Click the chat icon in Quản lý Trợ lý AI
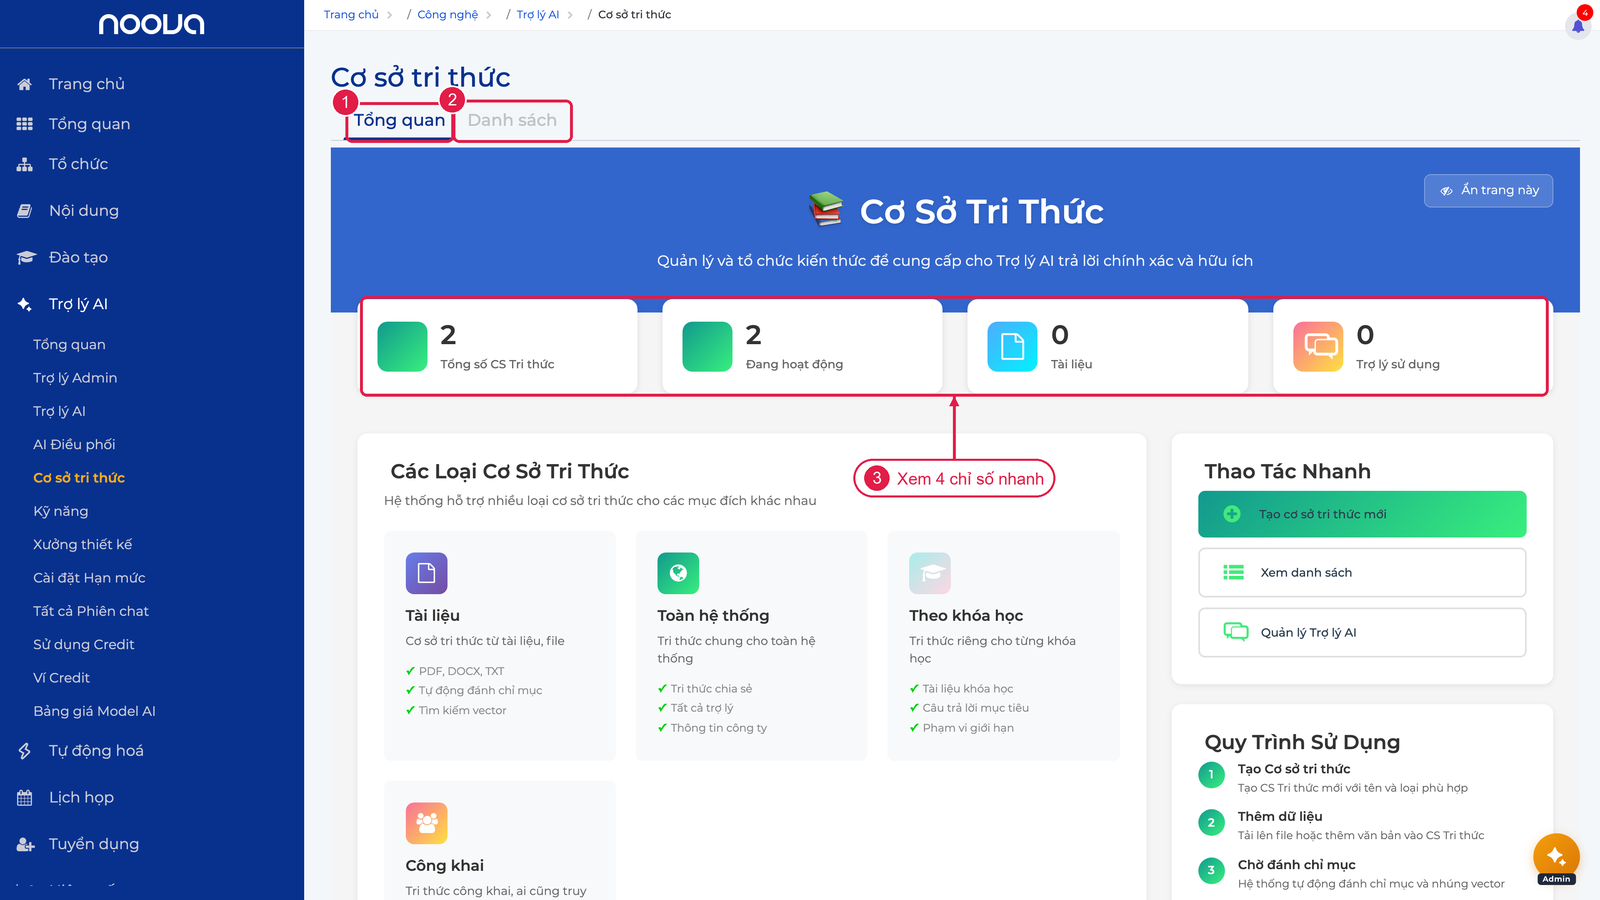Image resolution: width=1600 pixels, height=900 pixels. 1236,632
